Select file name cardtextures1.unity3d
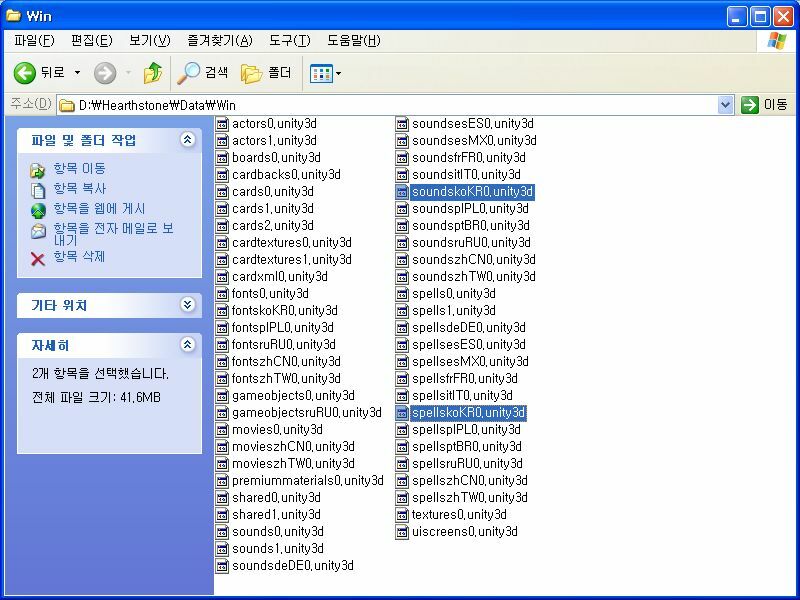This screenshot has width=800, height=600. pyautogui.click(x=292, y=260)
